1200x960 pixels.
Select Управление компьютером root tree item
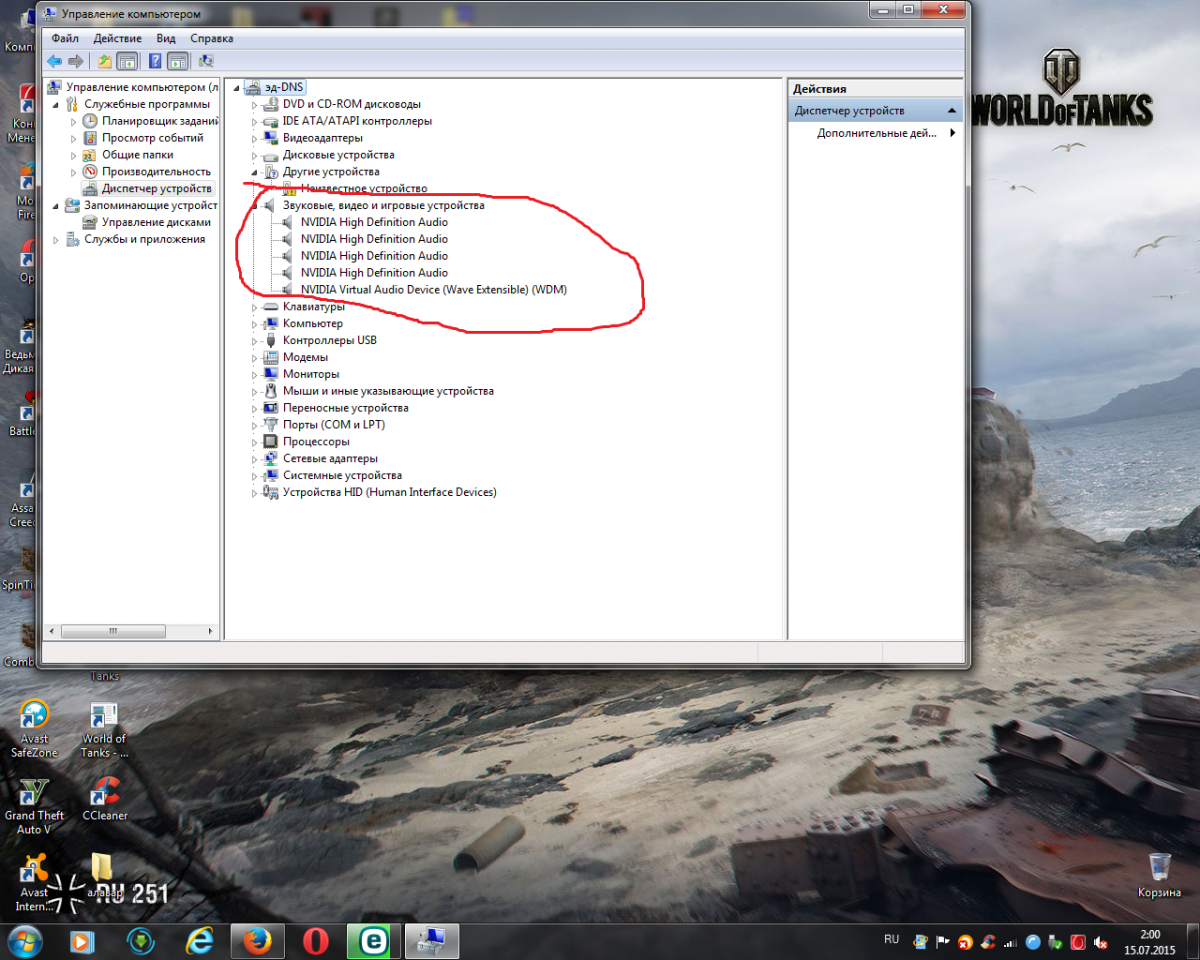pyautogui.click(x=142, y=87)
